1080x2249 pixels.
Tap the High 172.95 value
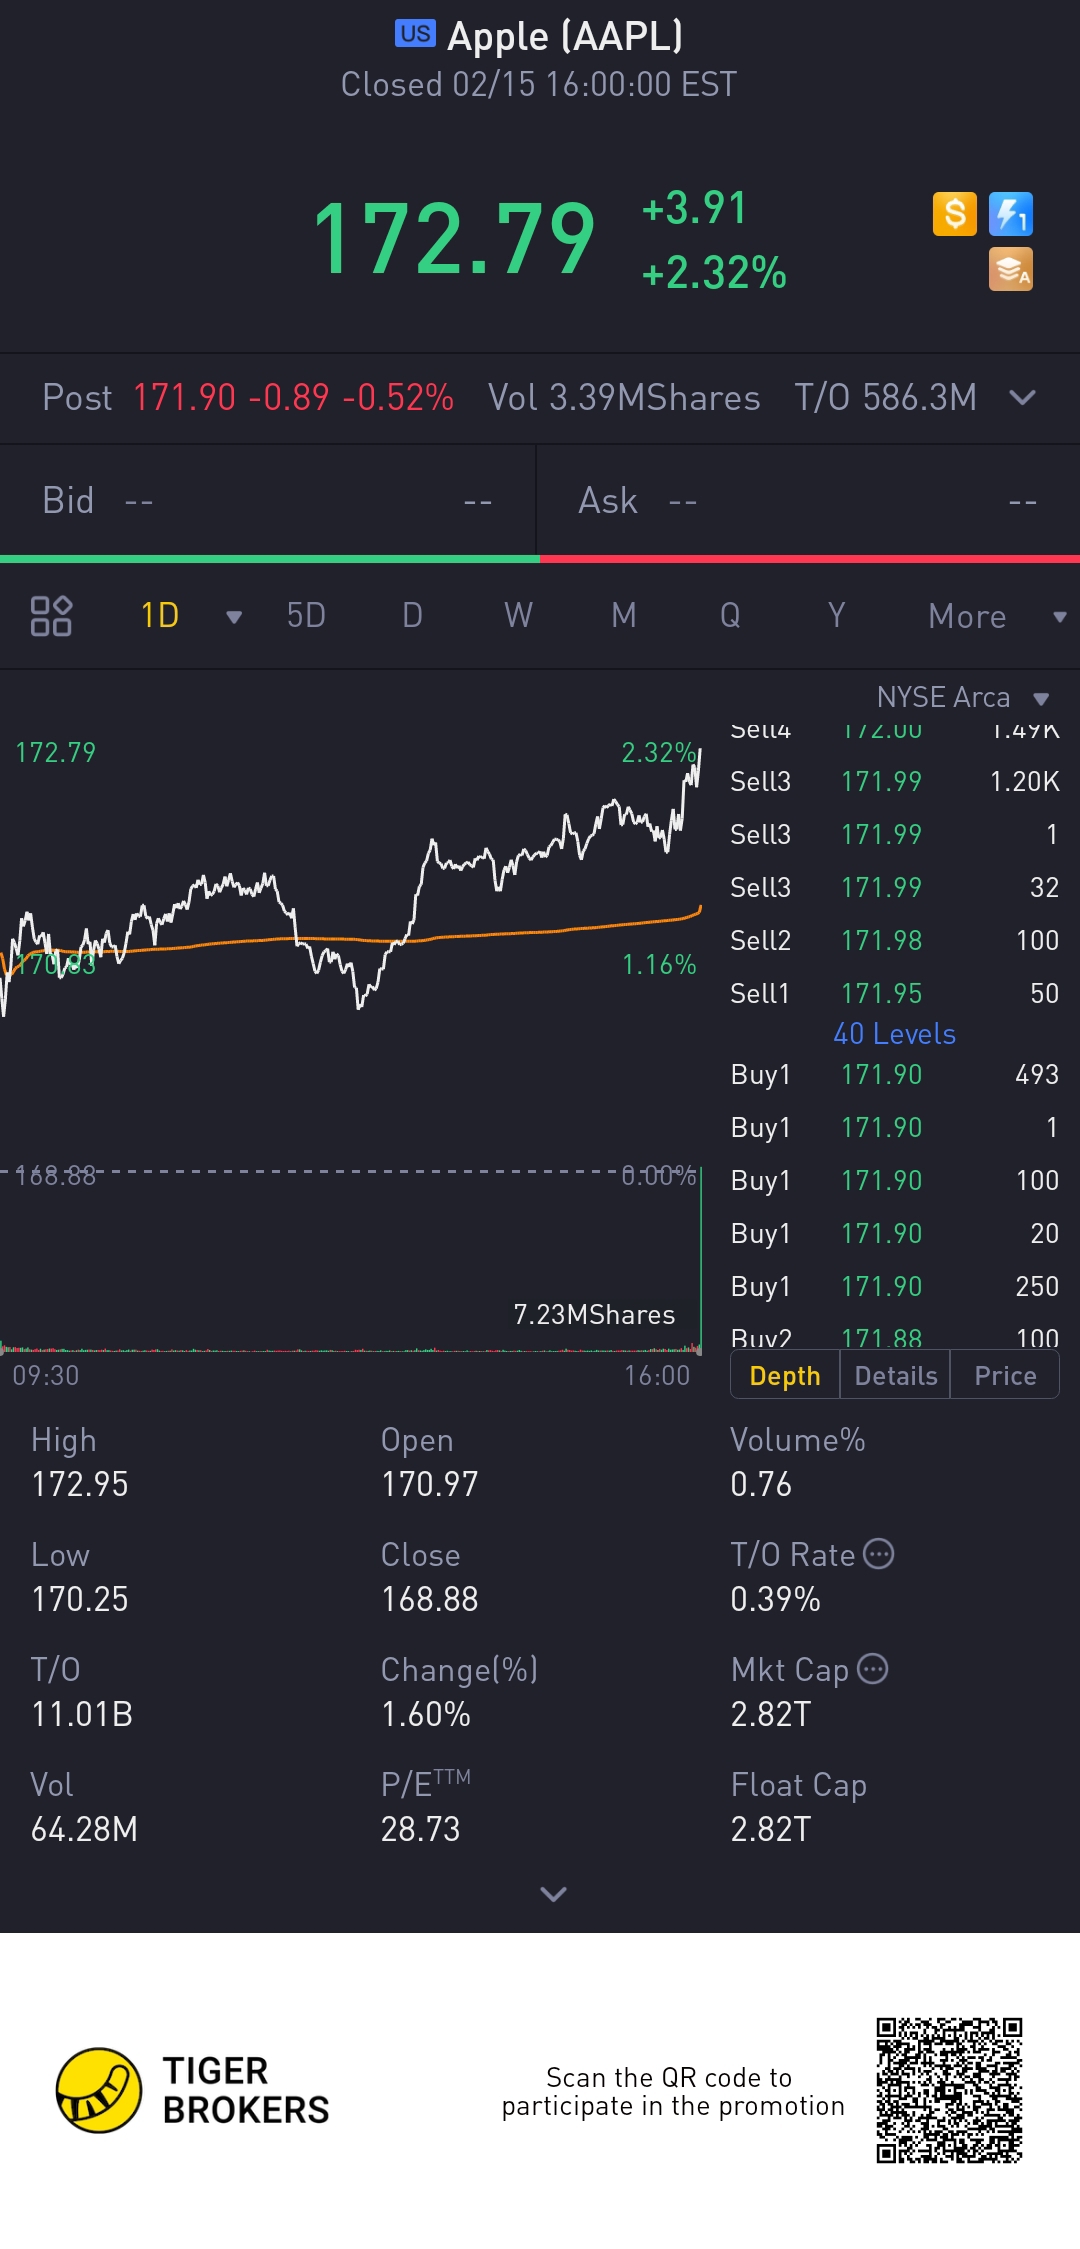tap(80, 1484)
